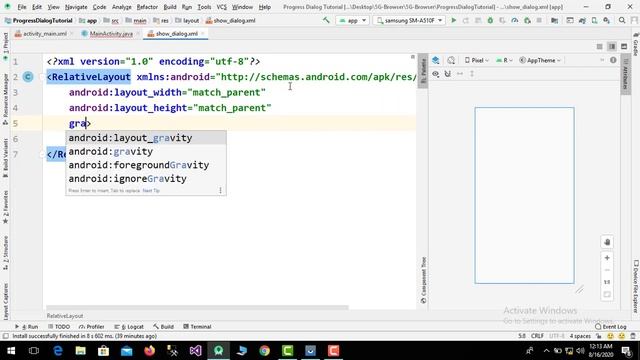Click the pan hand icon in preview

[x=607, y=242]
